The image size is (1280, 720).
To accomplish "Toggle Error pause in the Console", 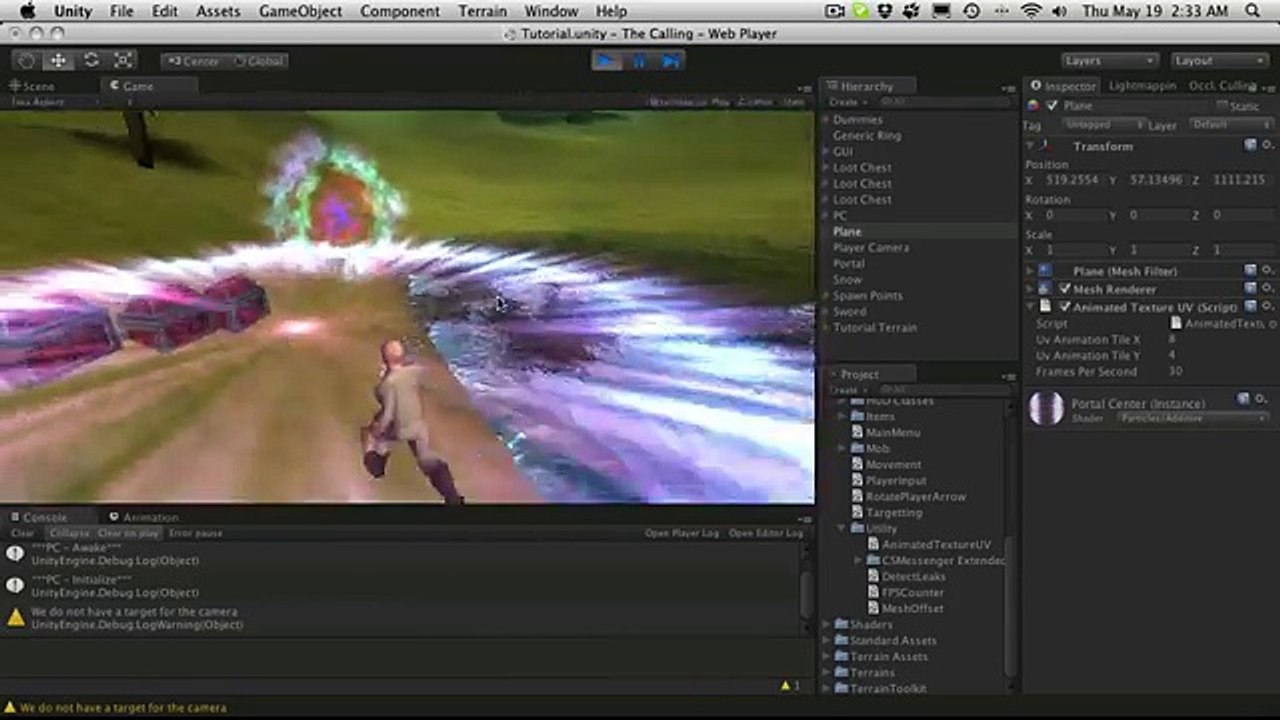I will (196, 534).
